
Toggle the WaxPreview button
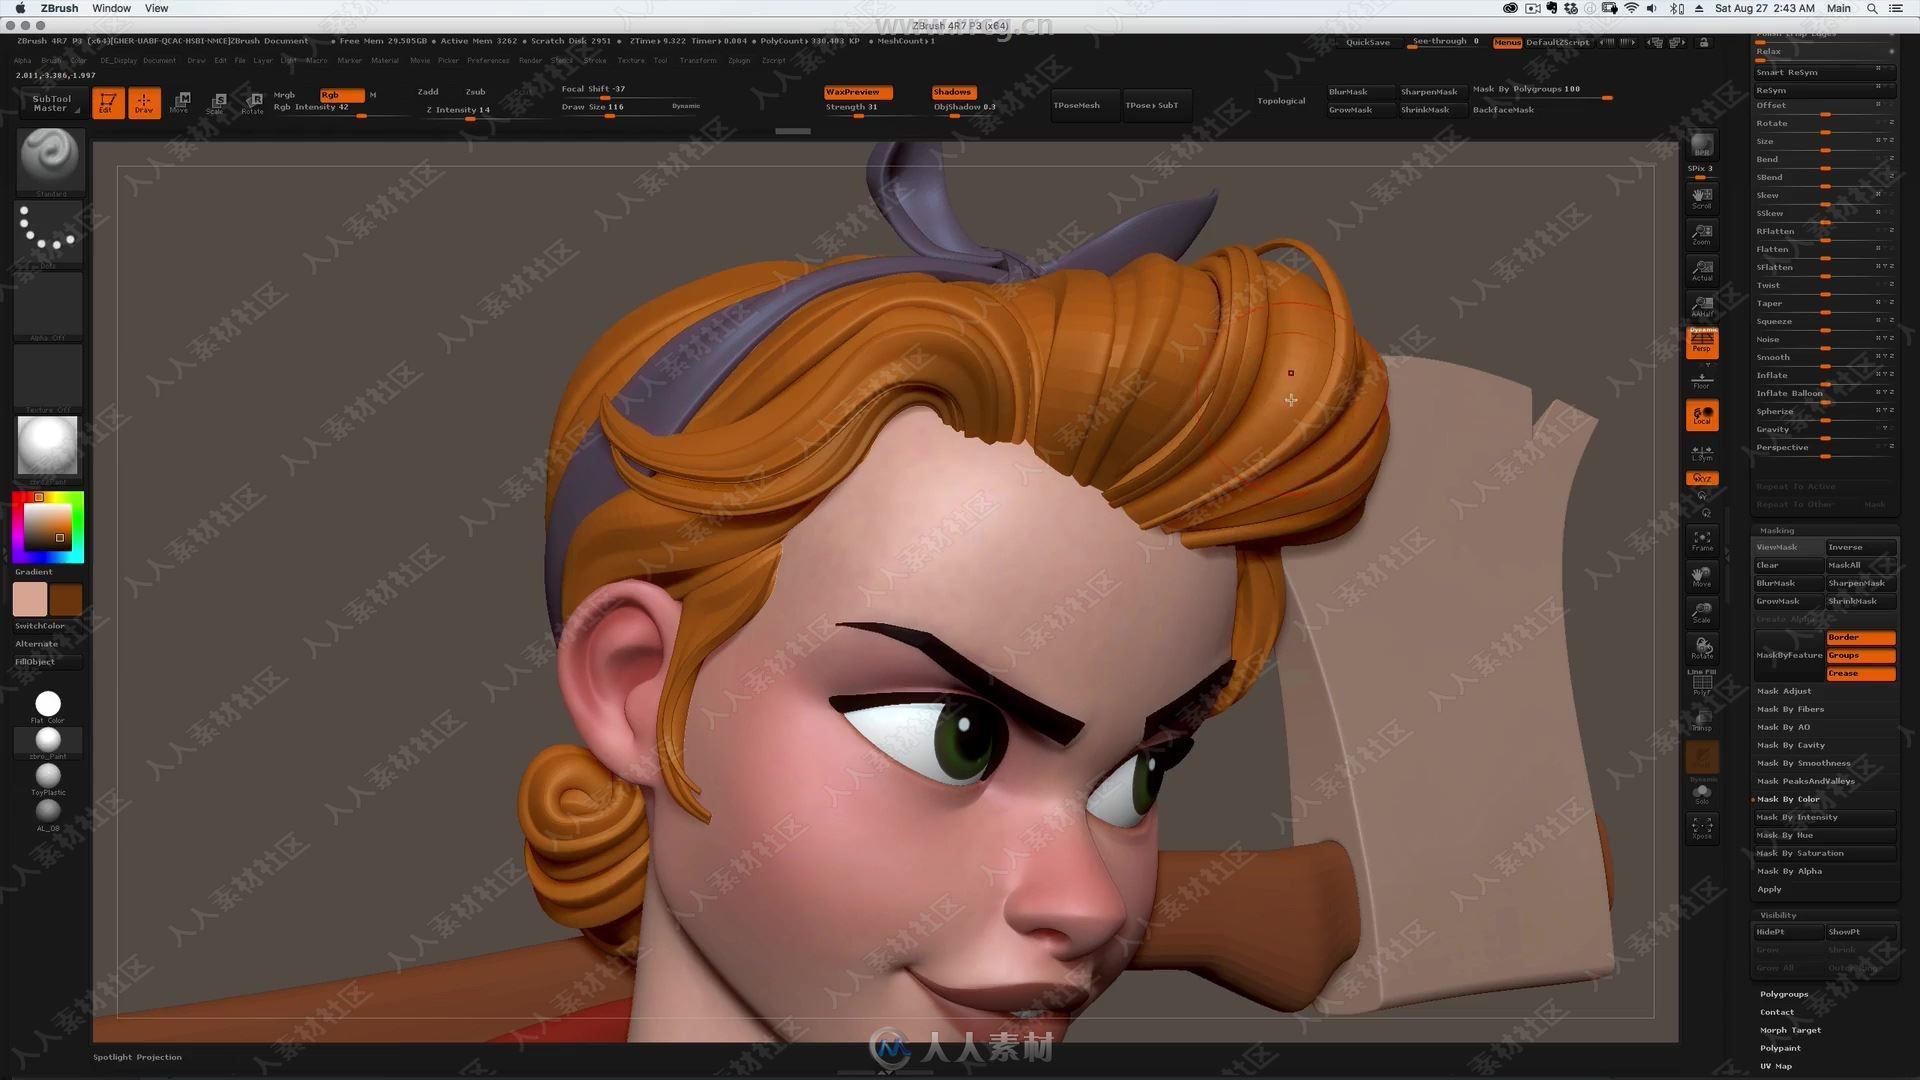click(x=858, y=92)
